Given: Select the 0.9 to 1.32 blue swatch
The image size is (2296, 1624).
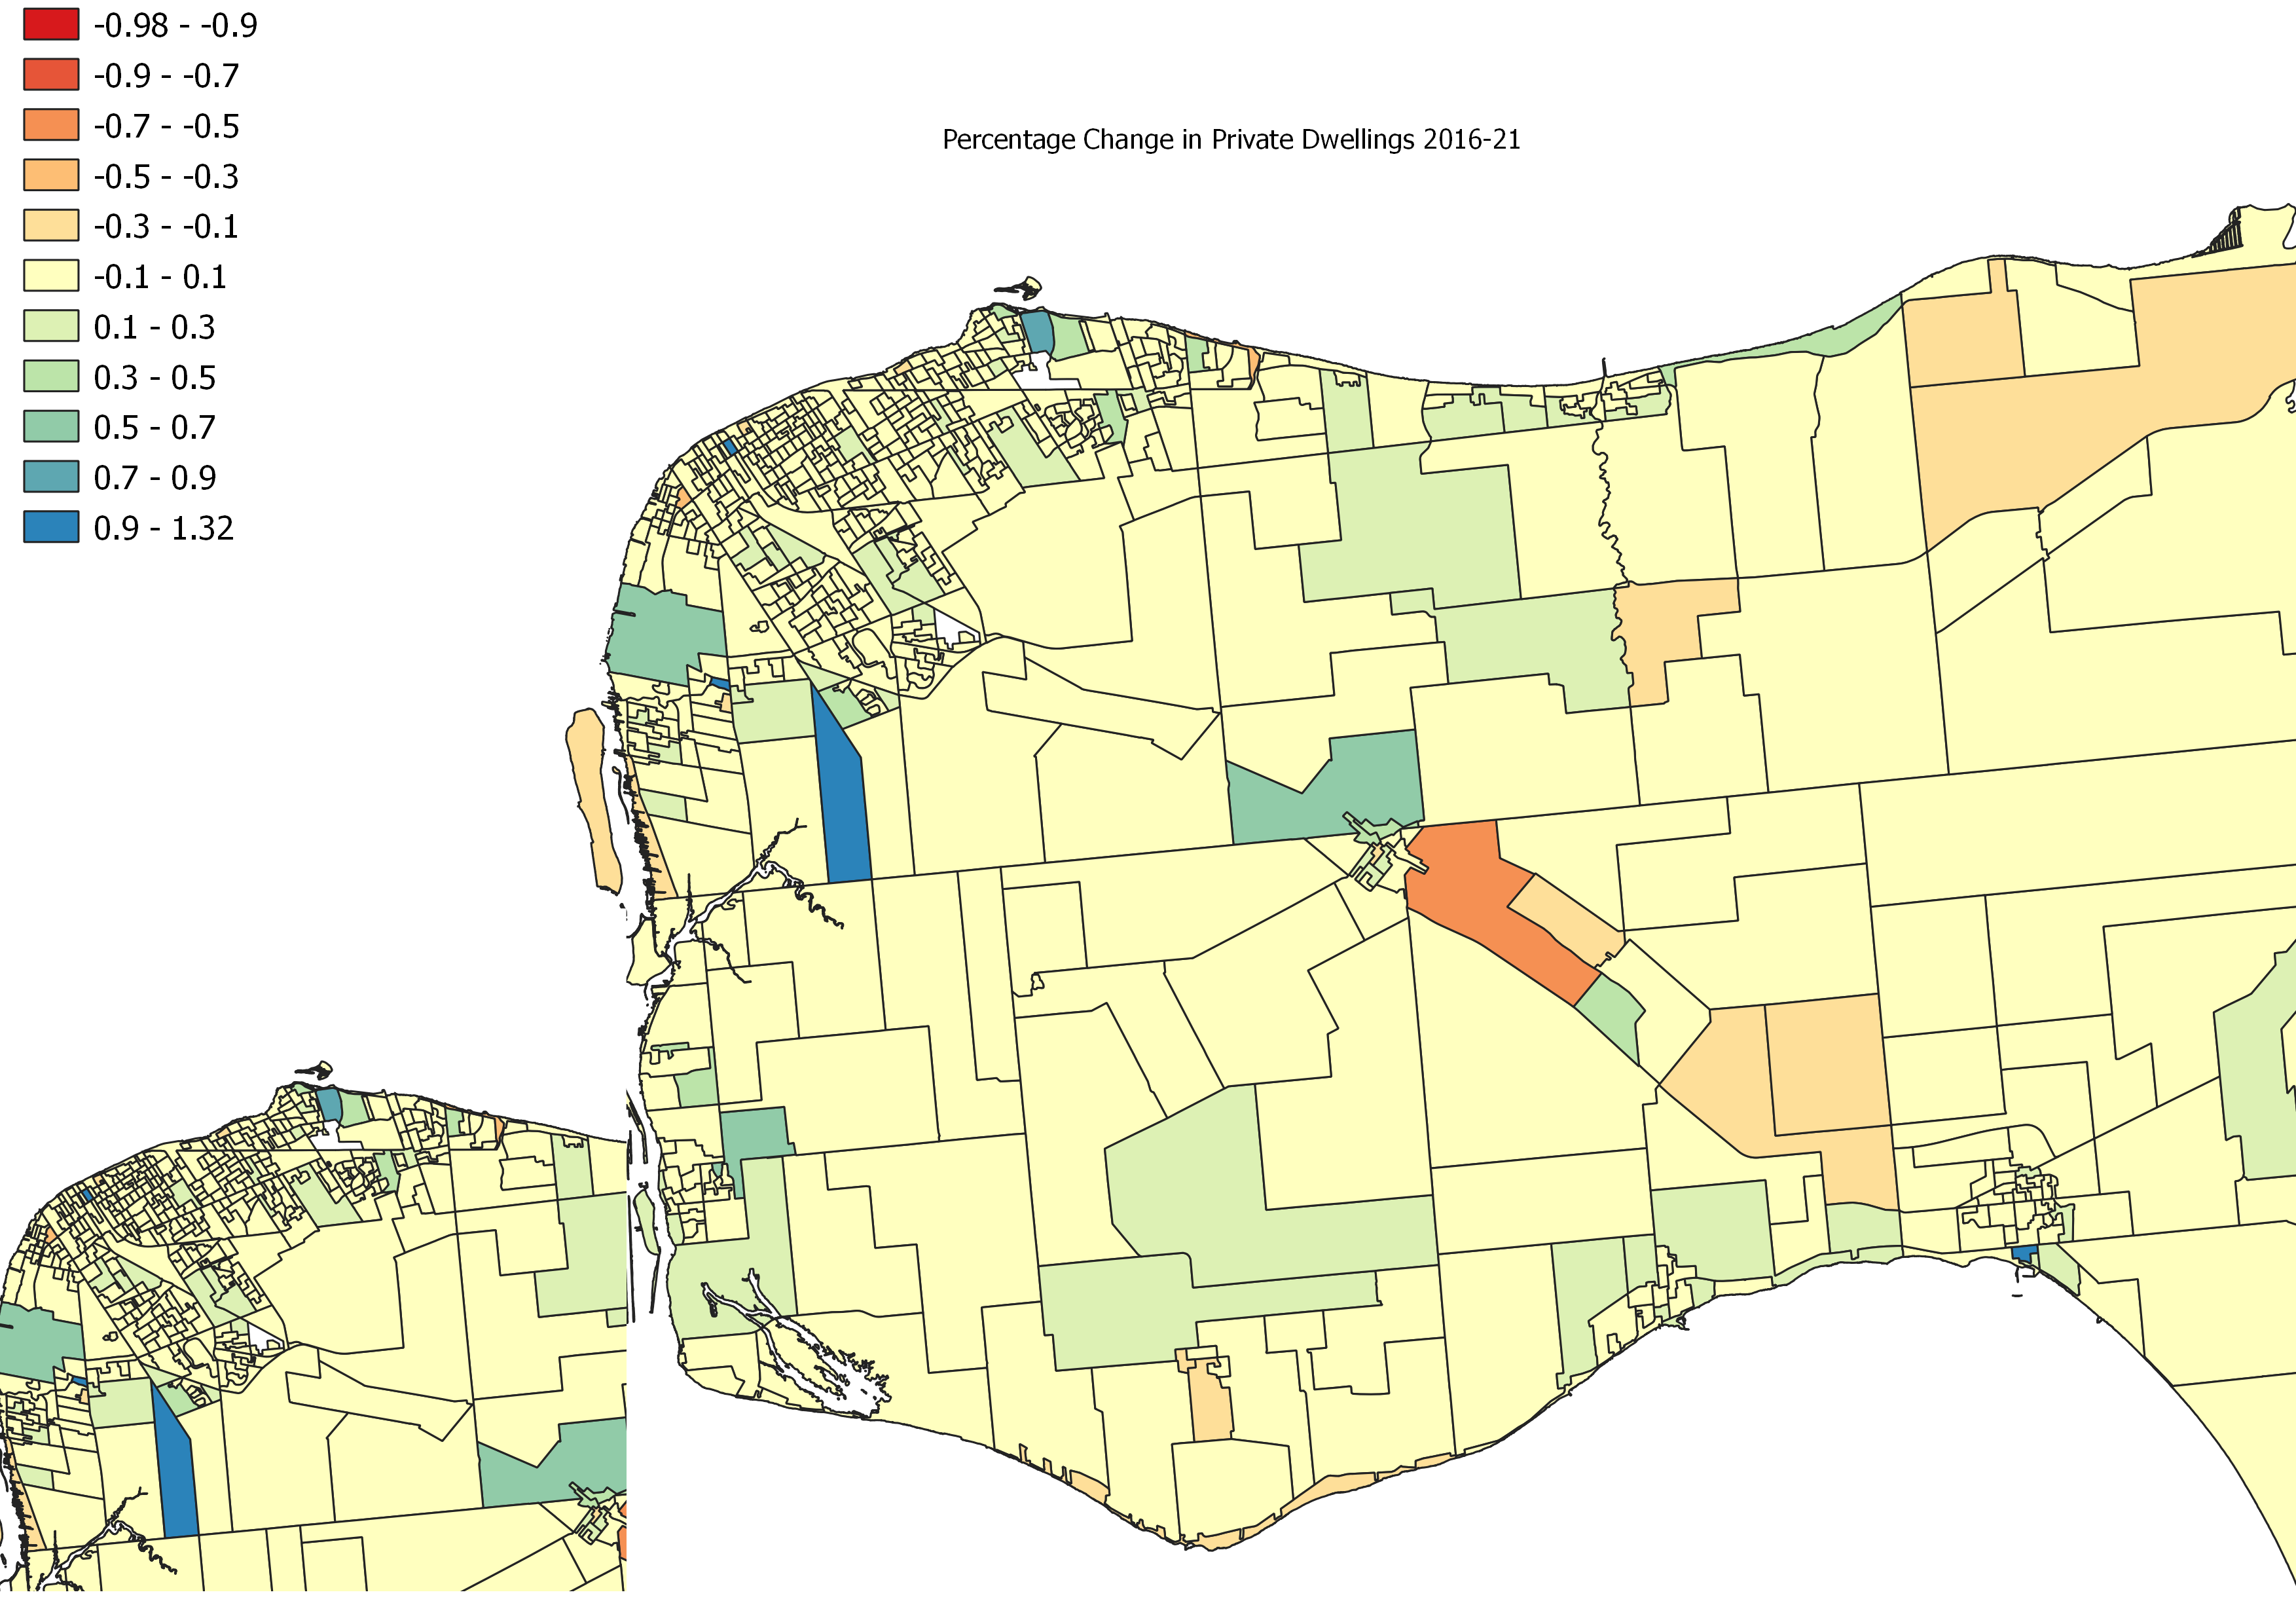Looking at the screenshot, I should 51,527.
